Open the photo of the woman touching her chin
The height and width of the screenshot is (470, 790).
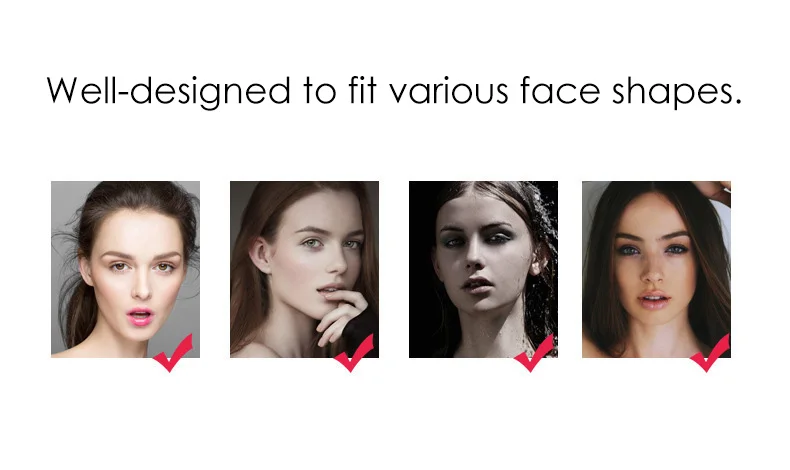[x=304, y=270]
